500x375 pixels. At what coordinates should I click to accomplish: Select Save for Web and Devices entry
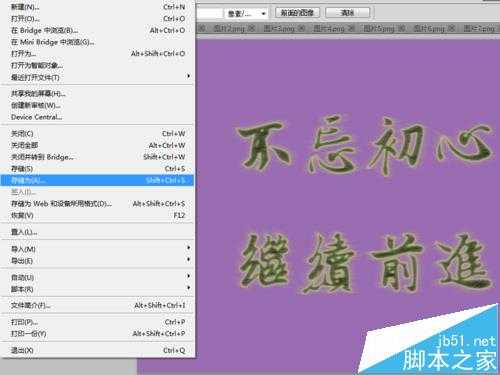pyautogui.click(x=97, y=204)
